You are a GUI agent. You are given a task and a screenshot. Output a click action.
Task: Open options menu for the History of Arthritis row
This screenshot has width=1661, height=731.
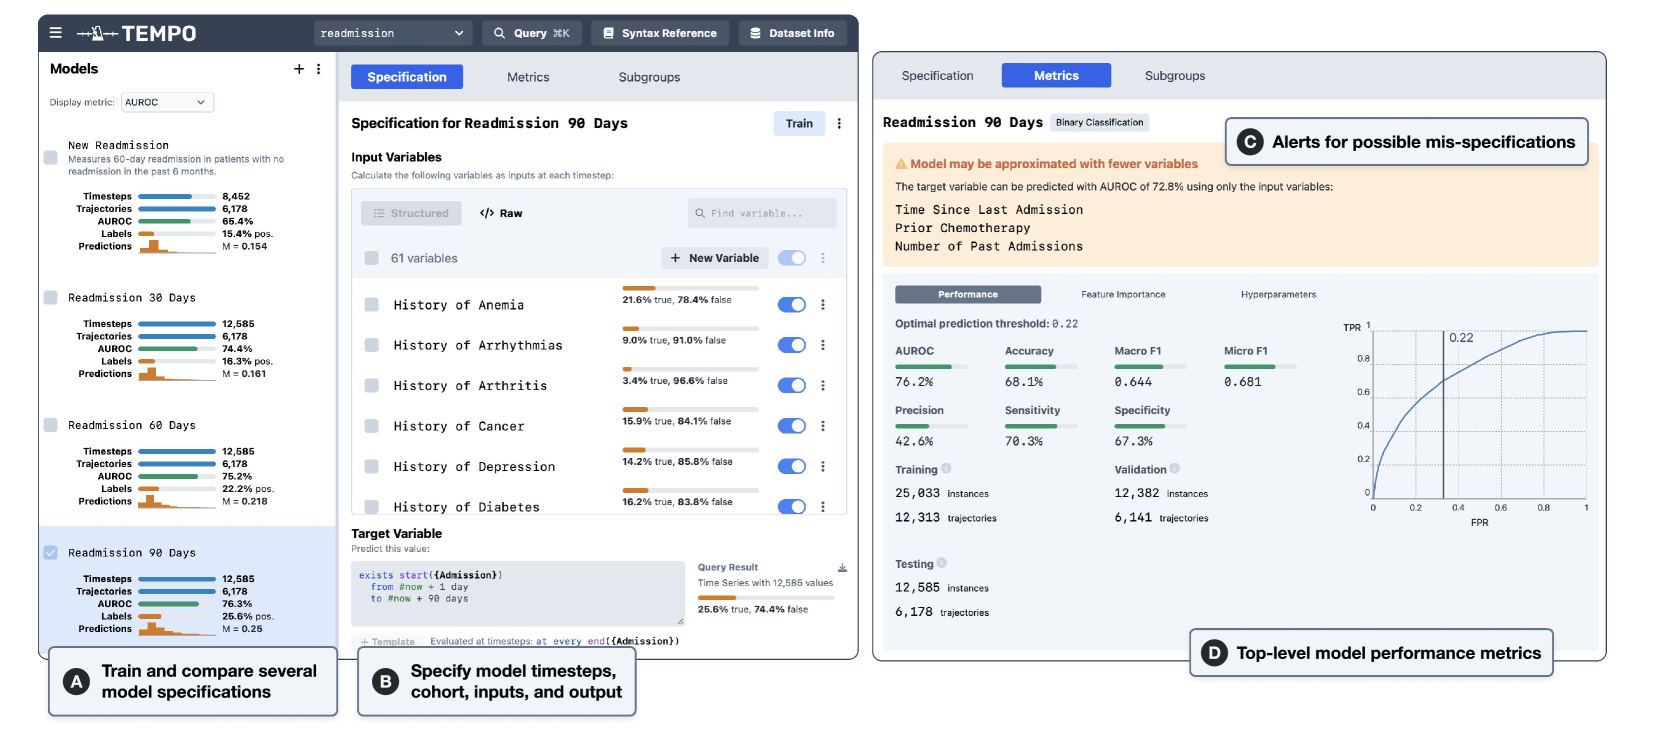click(x=823, y=386)
